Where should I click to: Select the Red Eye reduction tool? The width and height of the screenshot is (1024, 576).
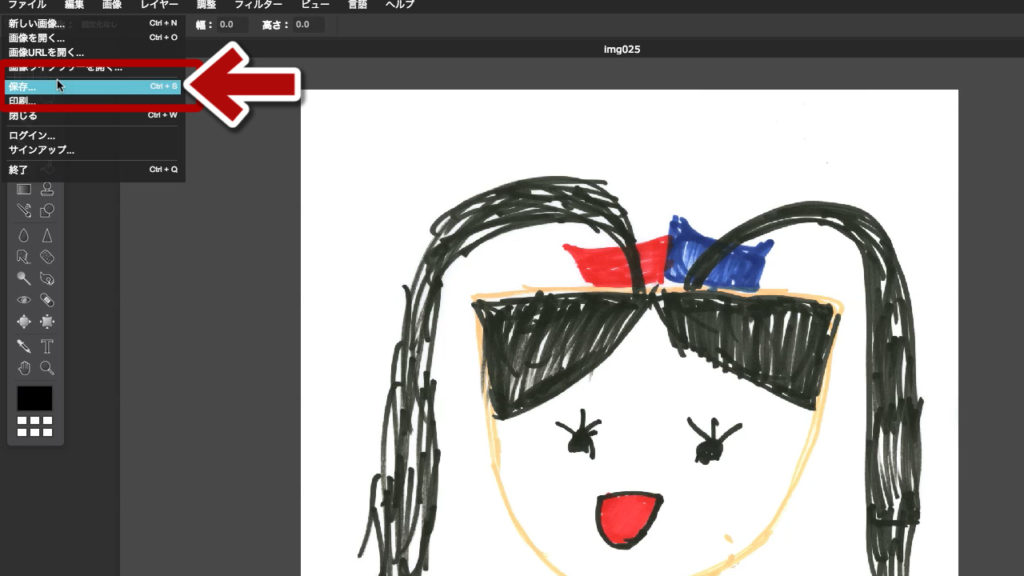[x=24, y=300]
